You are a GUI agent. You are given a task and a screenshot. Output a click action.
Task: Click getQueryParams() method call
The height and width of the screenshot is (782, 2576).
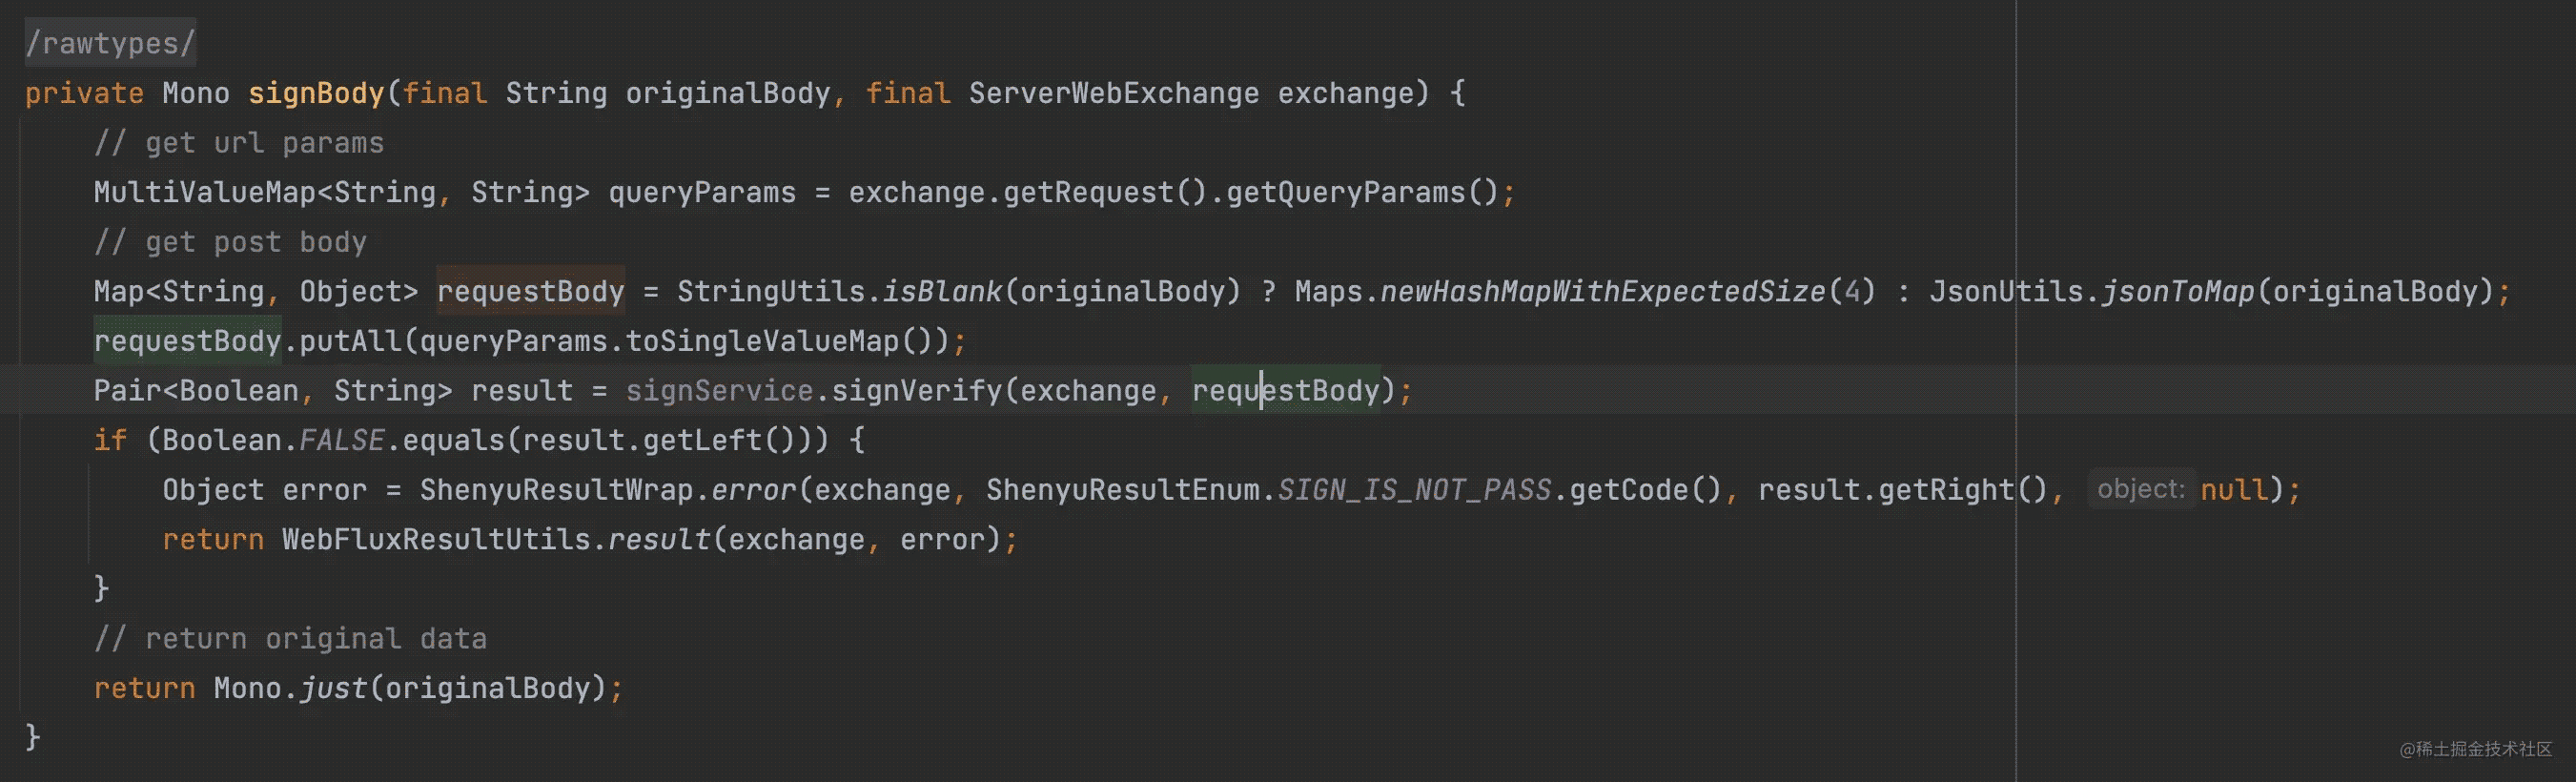1361,192
